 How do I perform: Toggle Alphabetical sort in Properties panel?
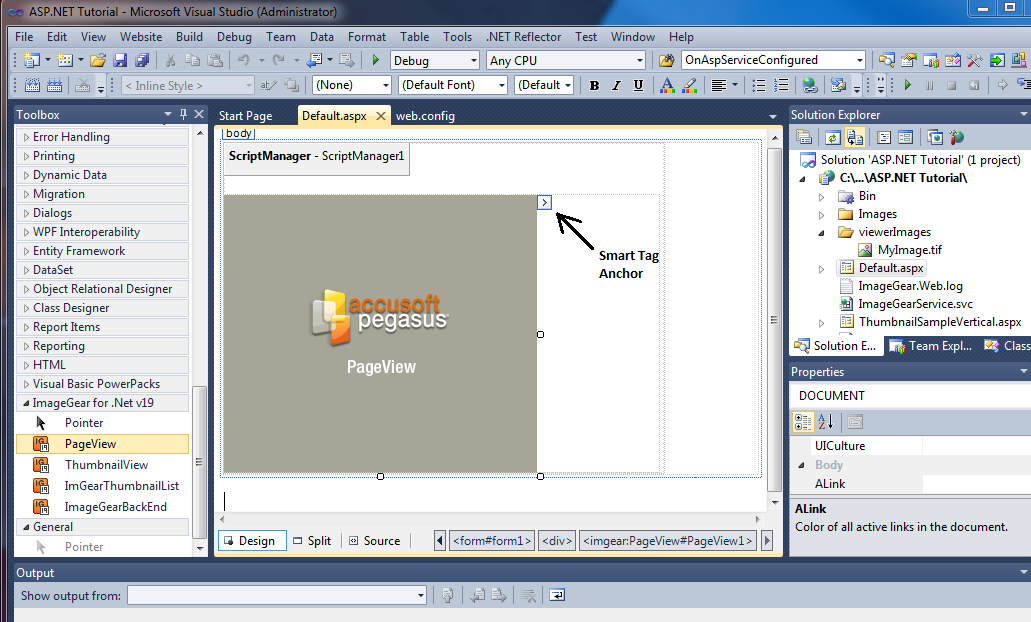[826, 422]
